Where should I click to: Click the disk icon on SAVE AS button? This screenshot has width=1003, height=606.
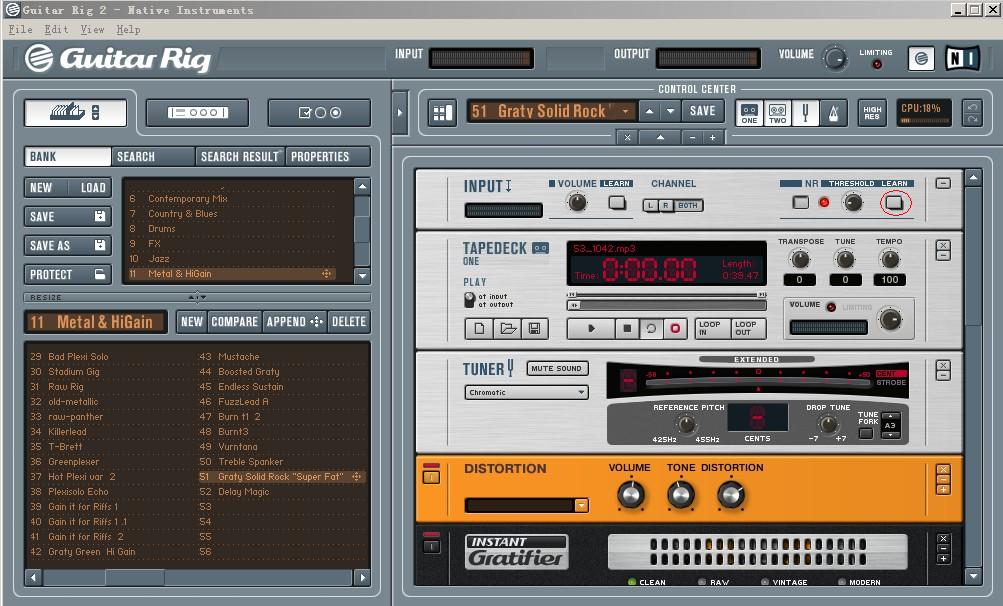coord(100,245)
